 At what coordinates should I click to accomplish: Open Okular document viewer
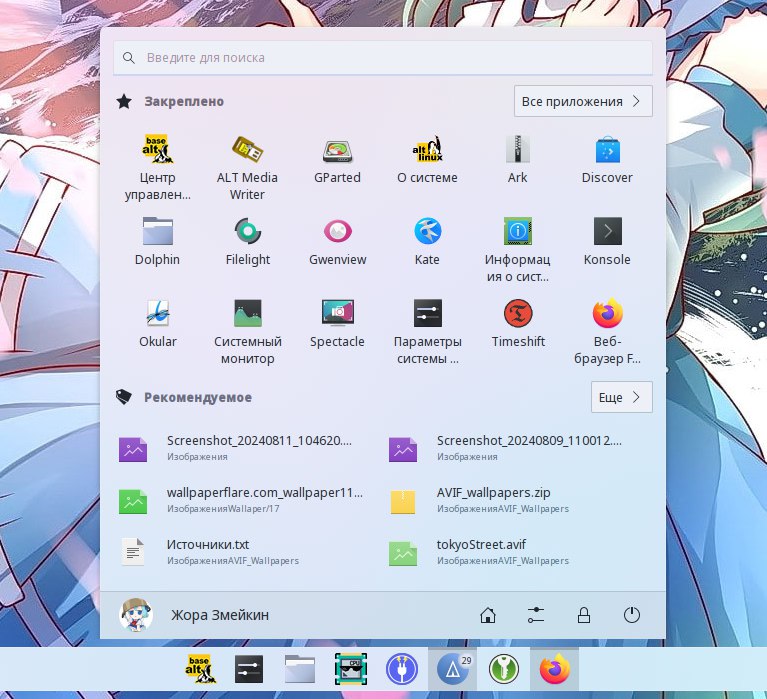157,325
